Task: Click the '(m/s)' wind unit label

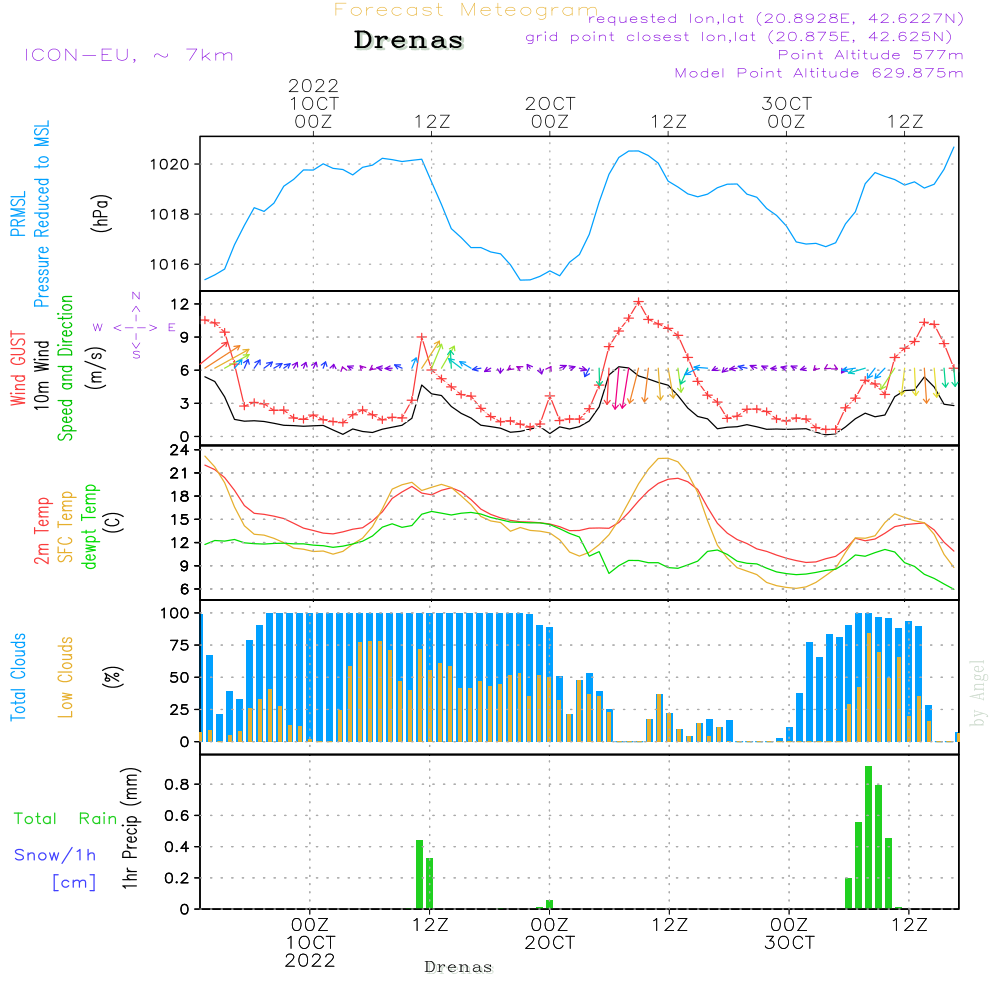Action: (96, 368)
